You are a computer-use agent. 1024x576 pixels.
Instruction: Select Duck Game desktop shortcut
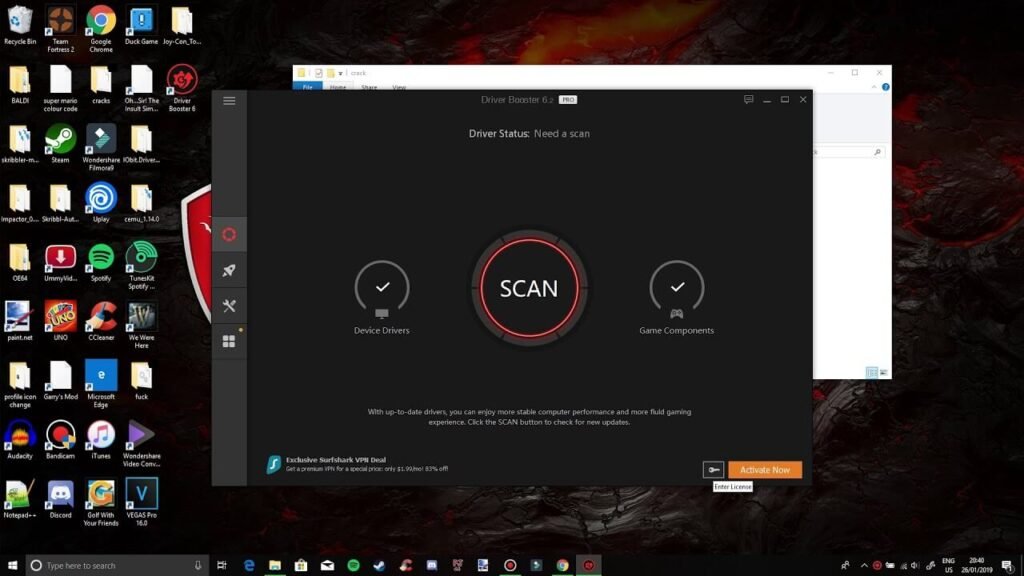pos(141,26)
